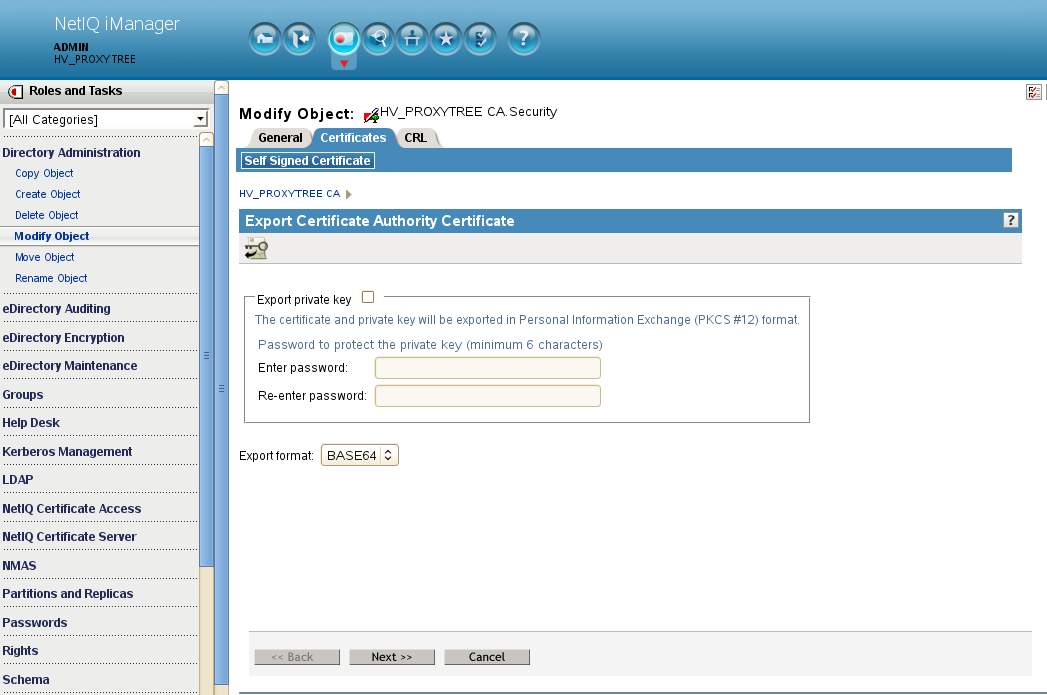Expand the eDirectory Maintenance category
This screenshot has height=695, width=1047.
(69, 366)
